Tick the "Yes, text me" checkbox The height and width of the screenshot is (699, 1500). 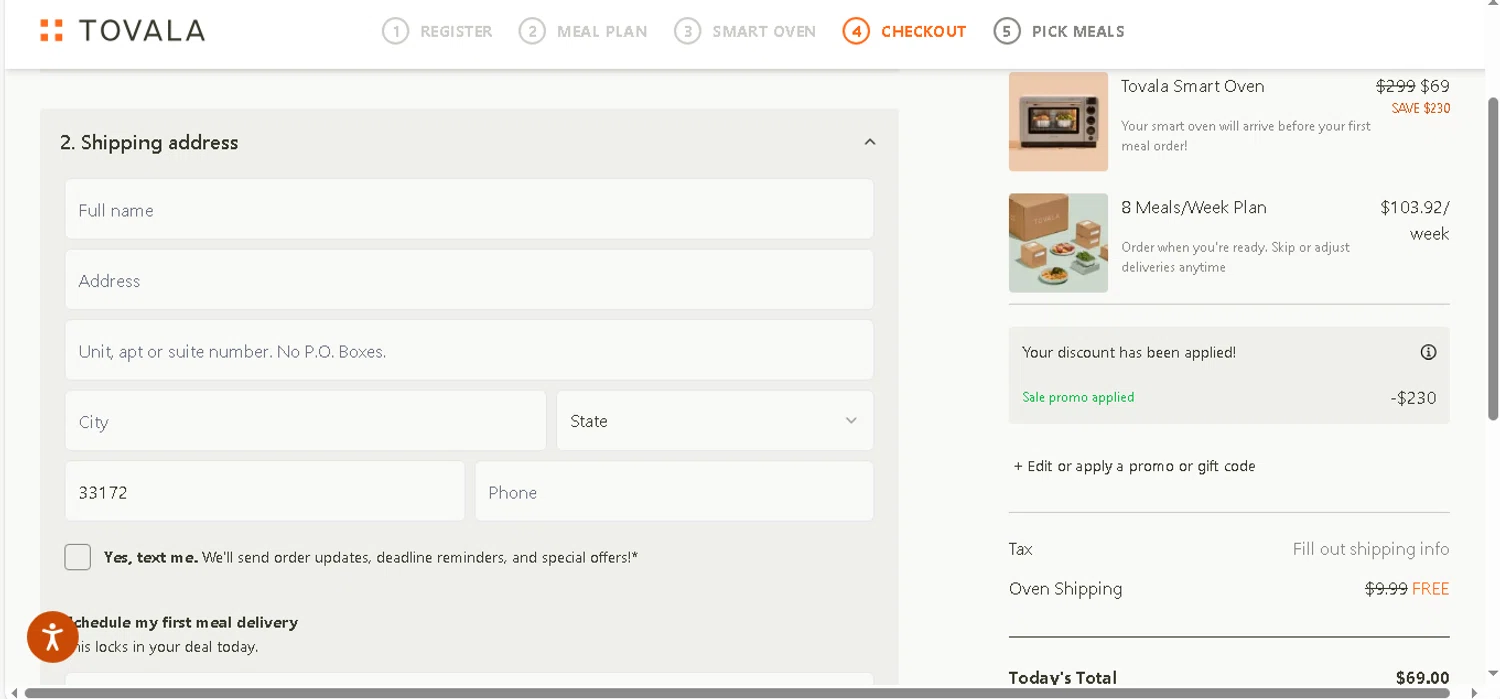pos(78,557)
